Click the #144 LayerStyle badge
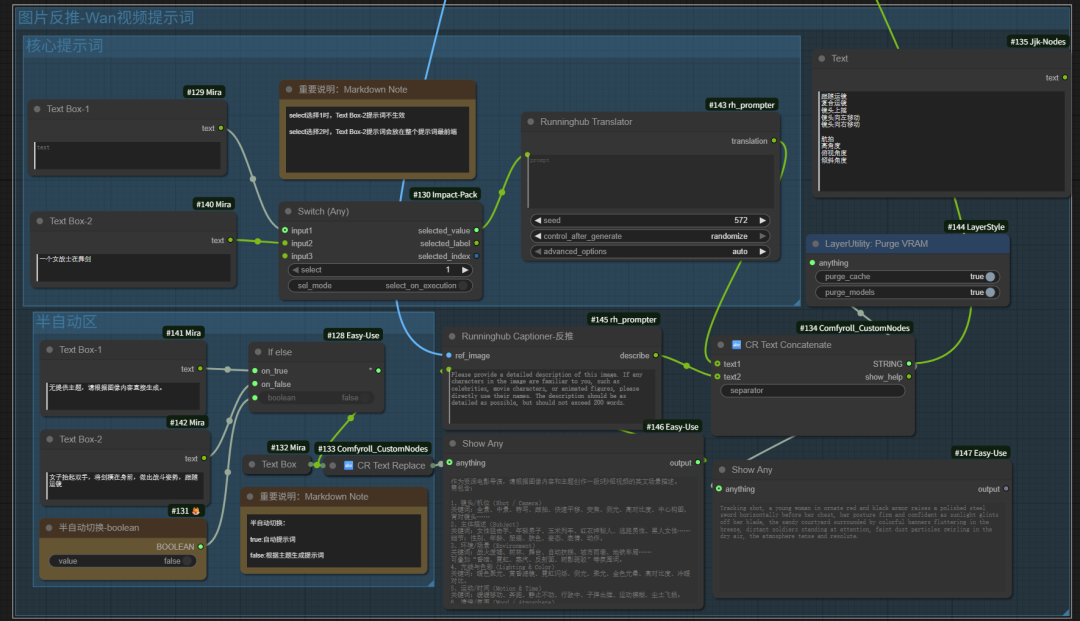This screenshot has width=1080, height=621. point(976,227)
